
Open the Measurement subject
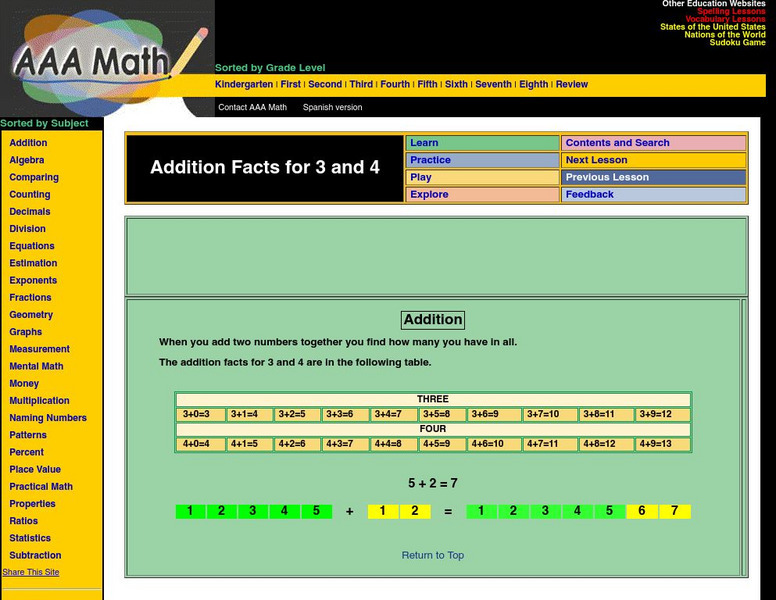click(x=40, y=349)
